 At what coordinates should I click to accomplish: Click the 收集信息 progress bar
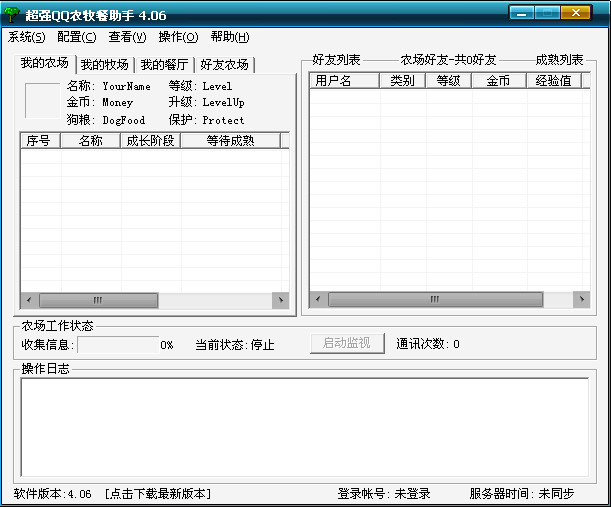pyautogui.click(x=117, y=344)
